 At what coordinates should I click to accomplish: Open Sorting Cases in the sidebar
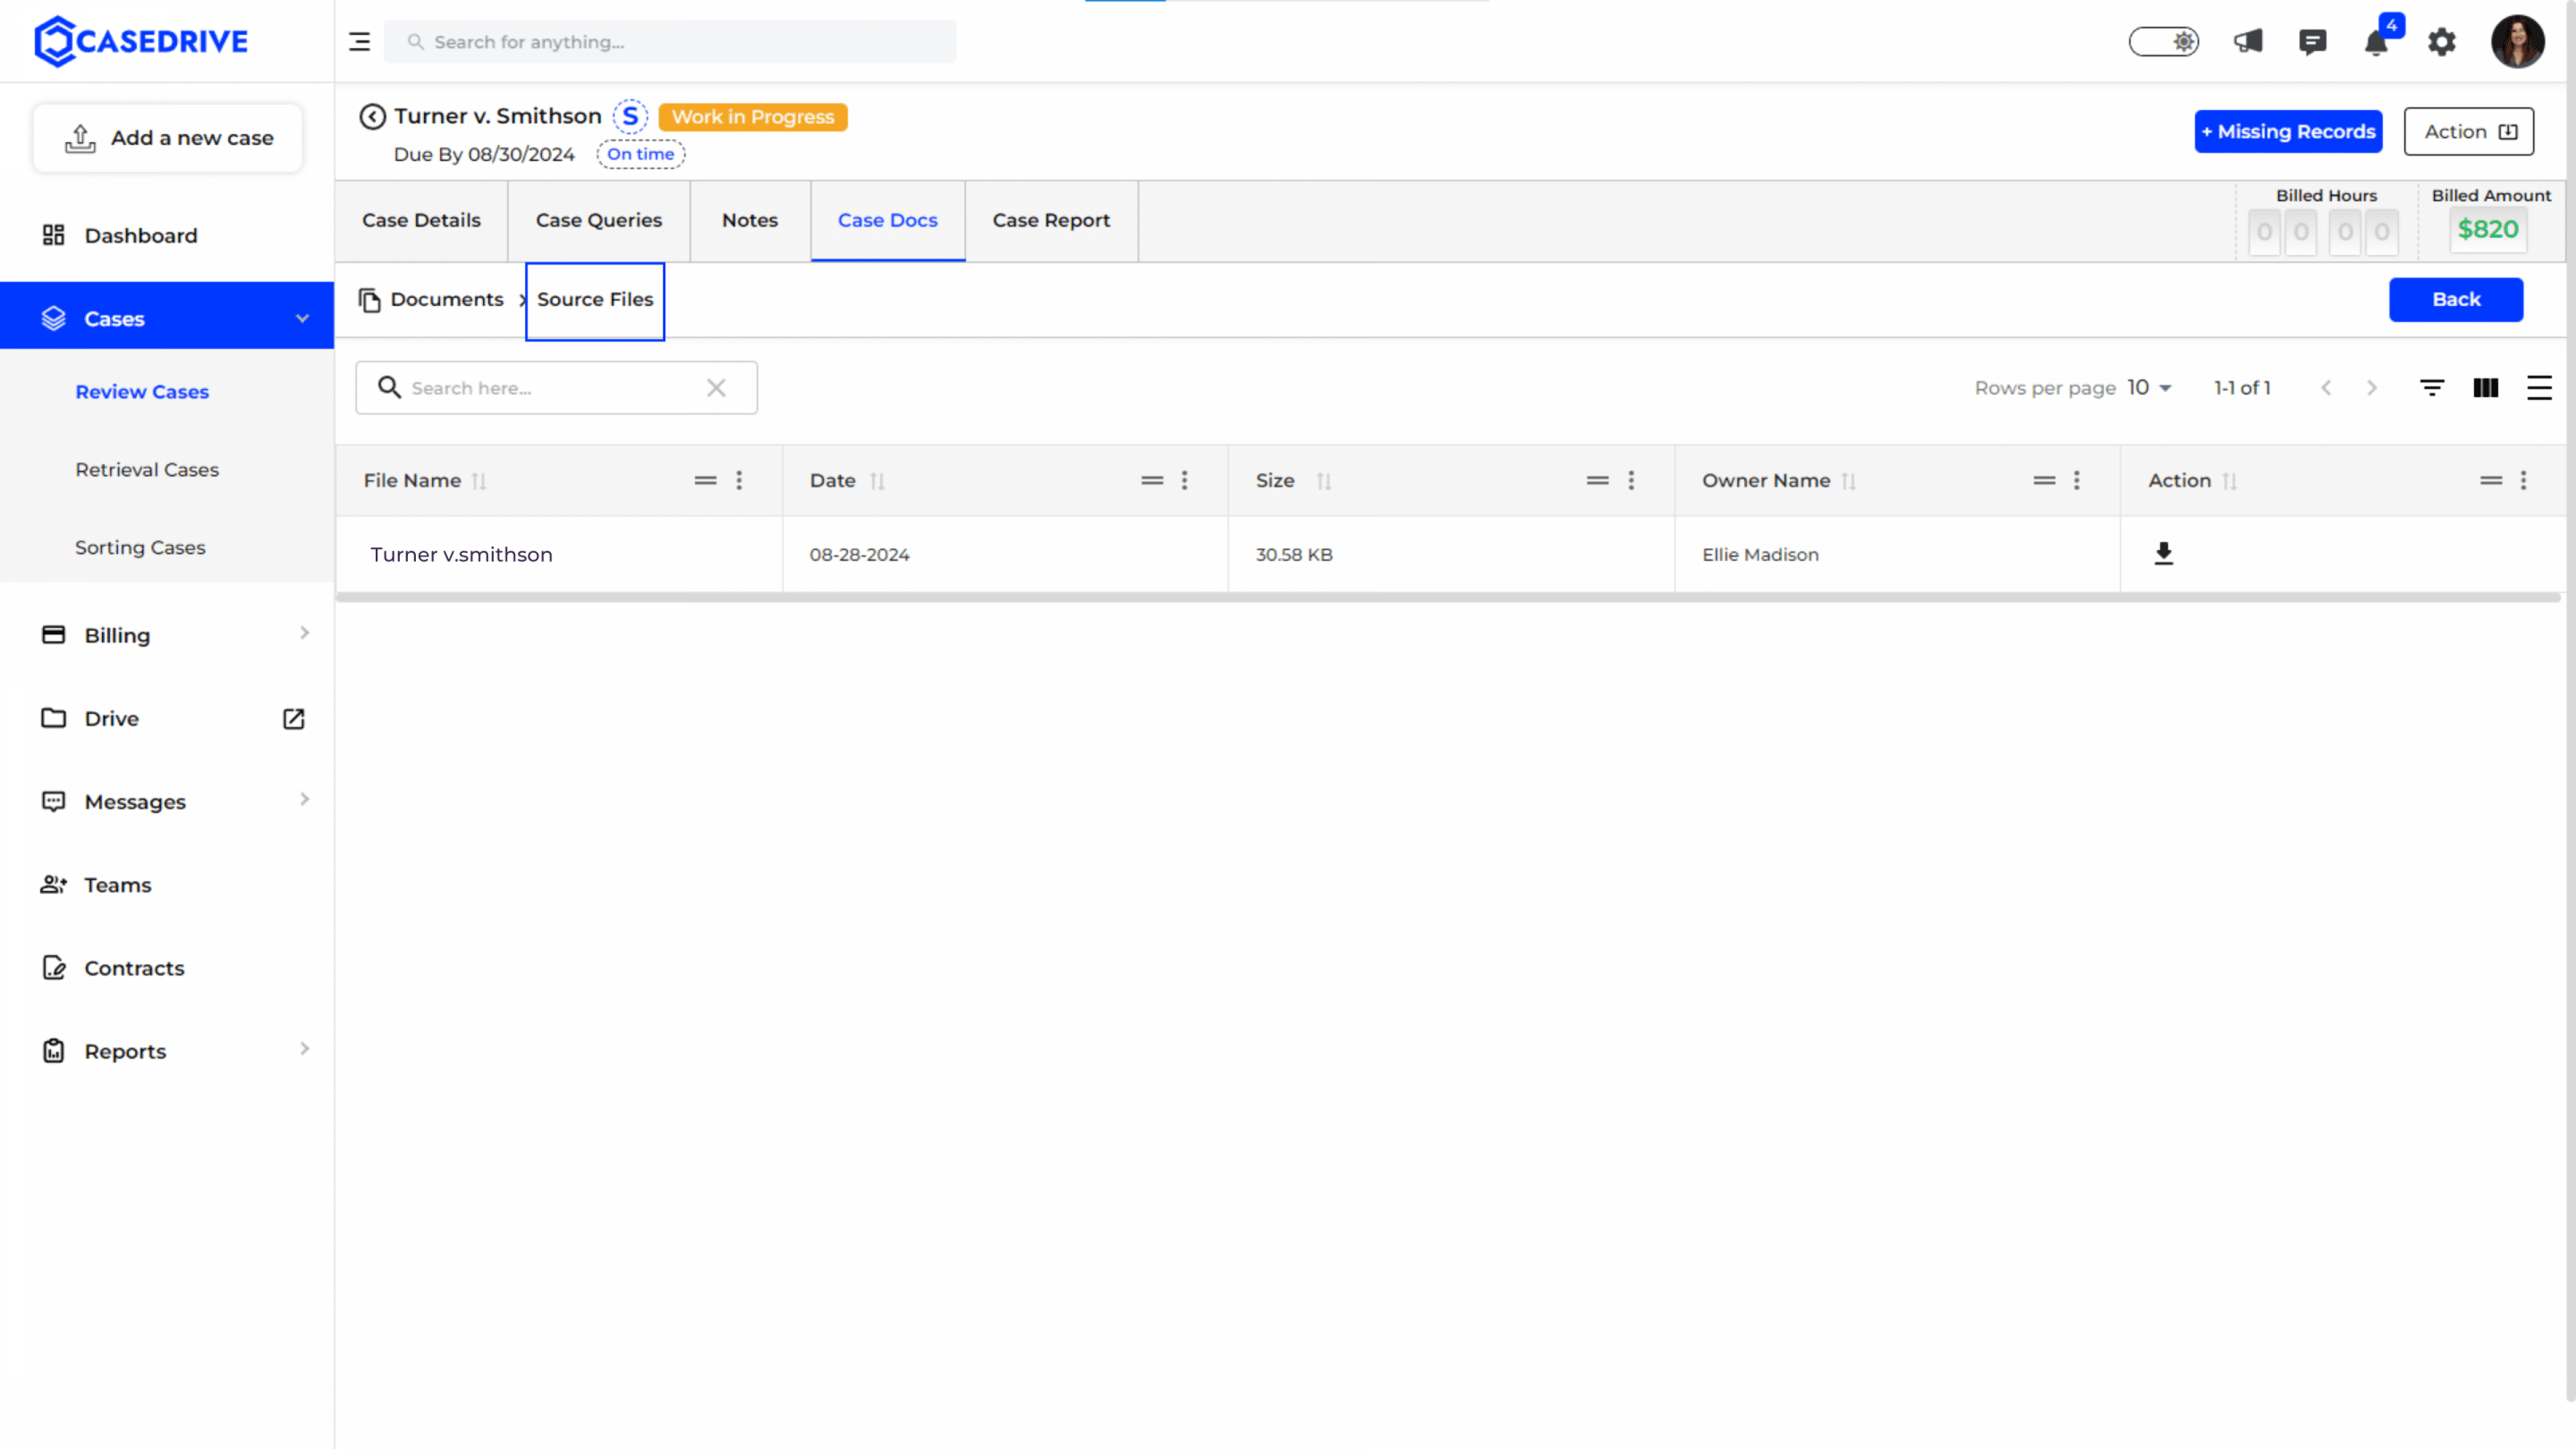(x=140, y=548)
